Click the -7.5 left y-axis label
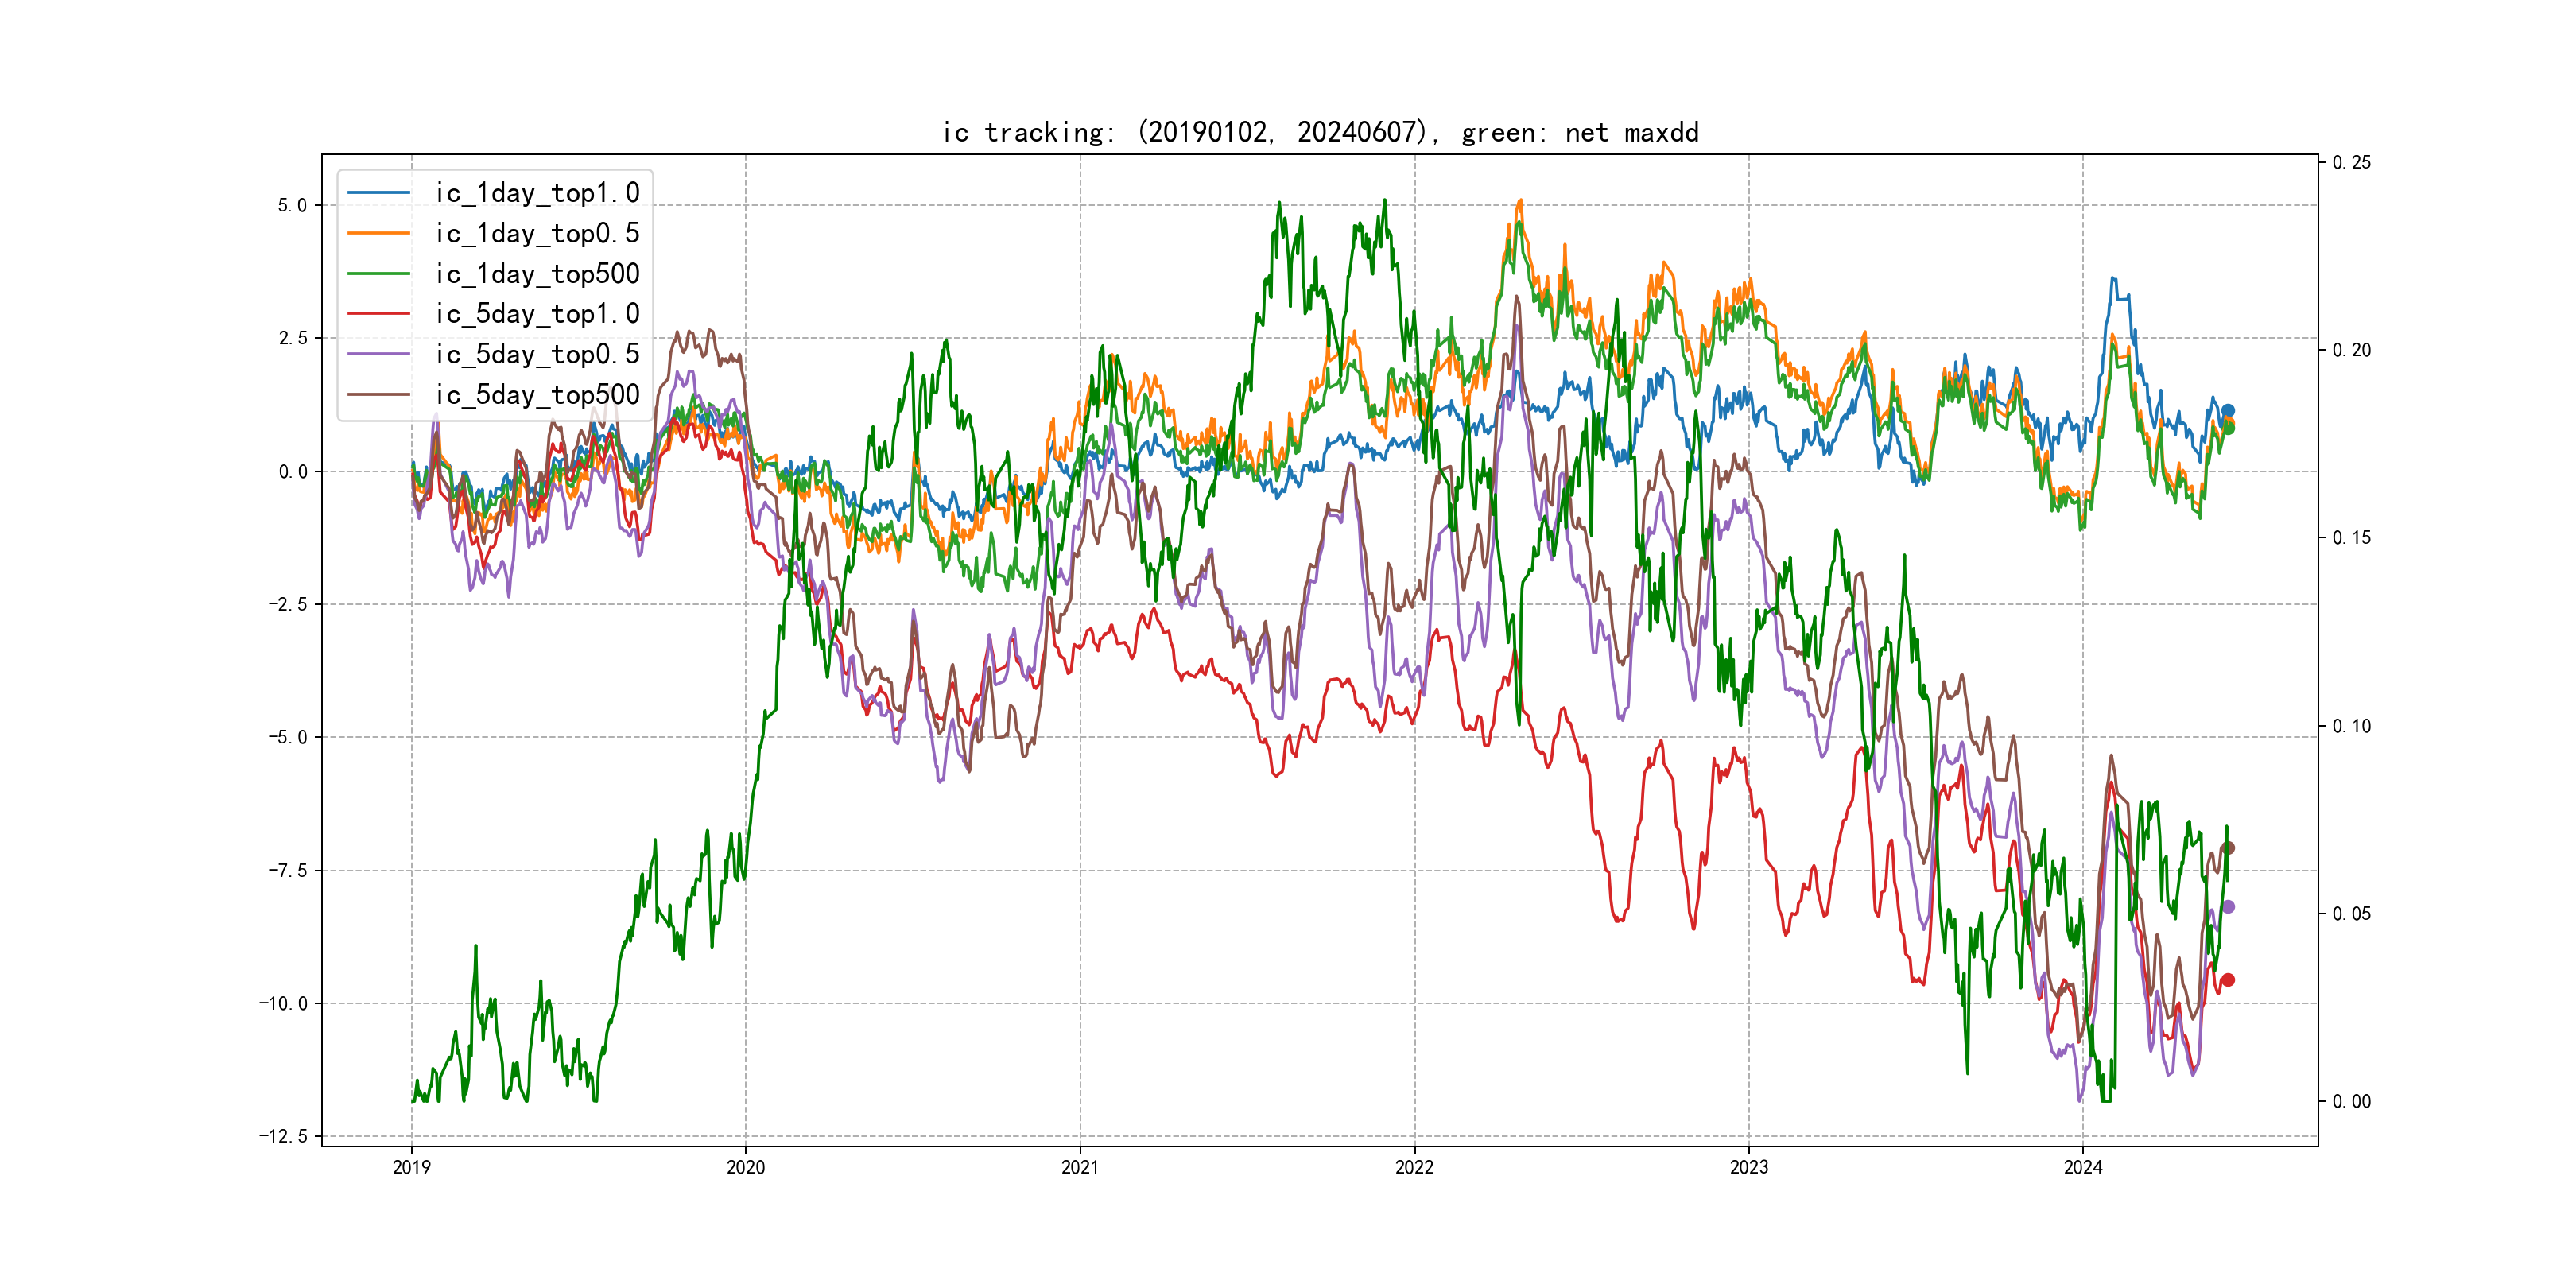The height and width of the screenshot is (1288, 2576). [288, 870]
